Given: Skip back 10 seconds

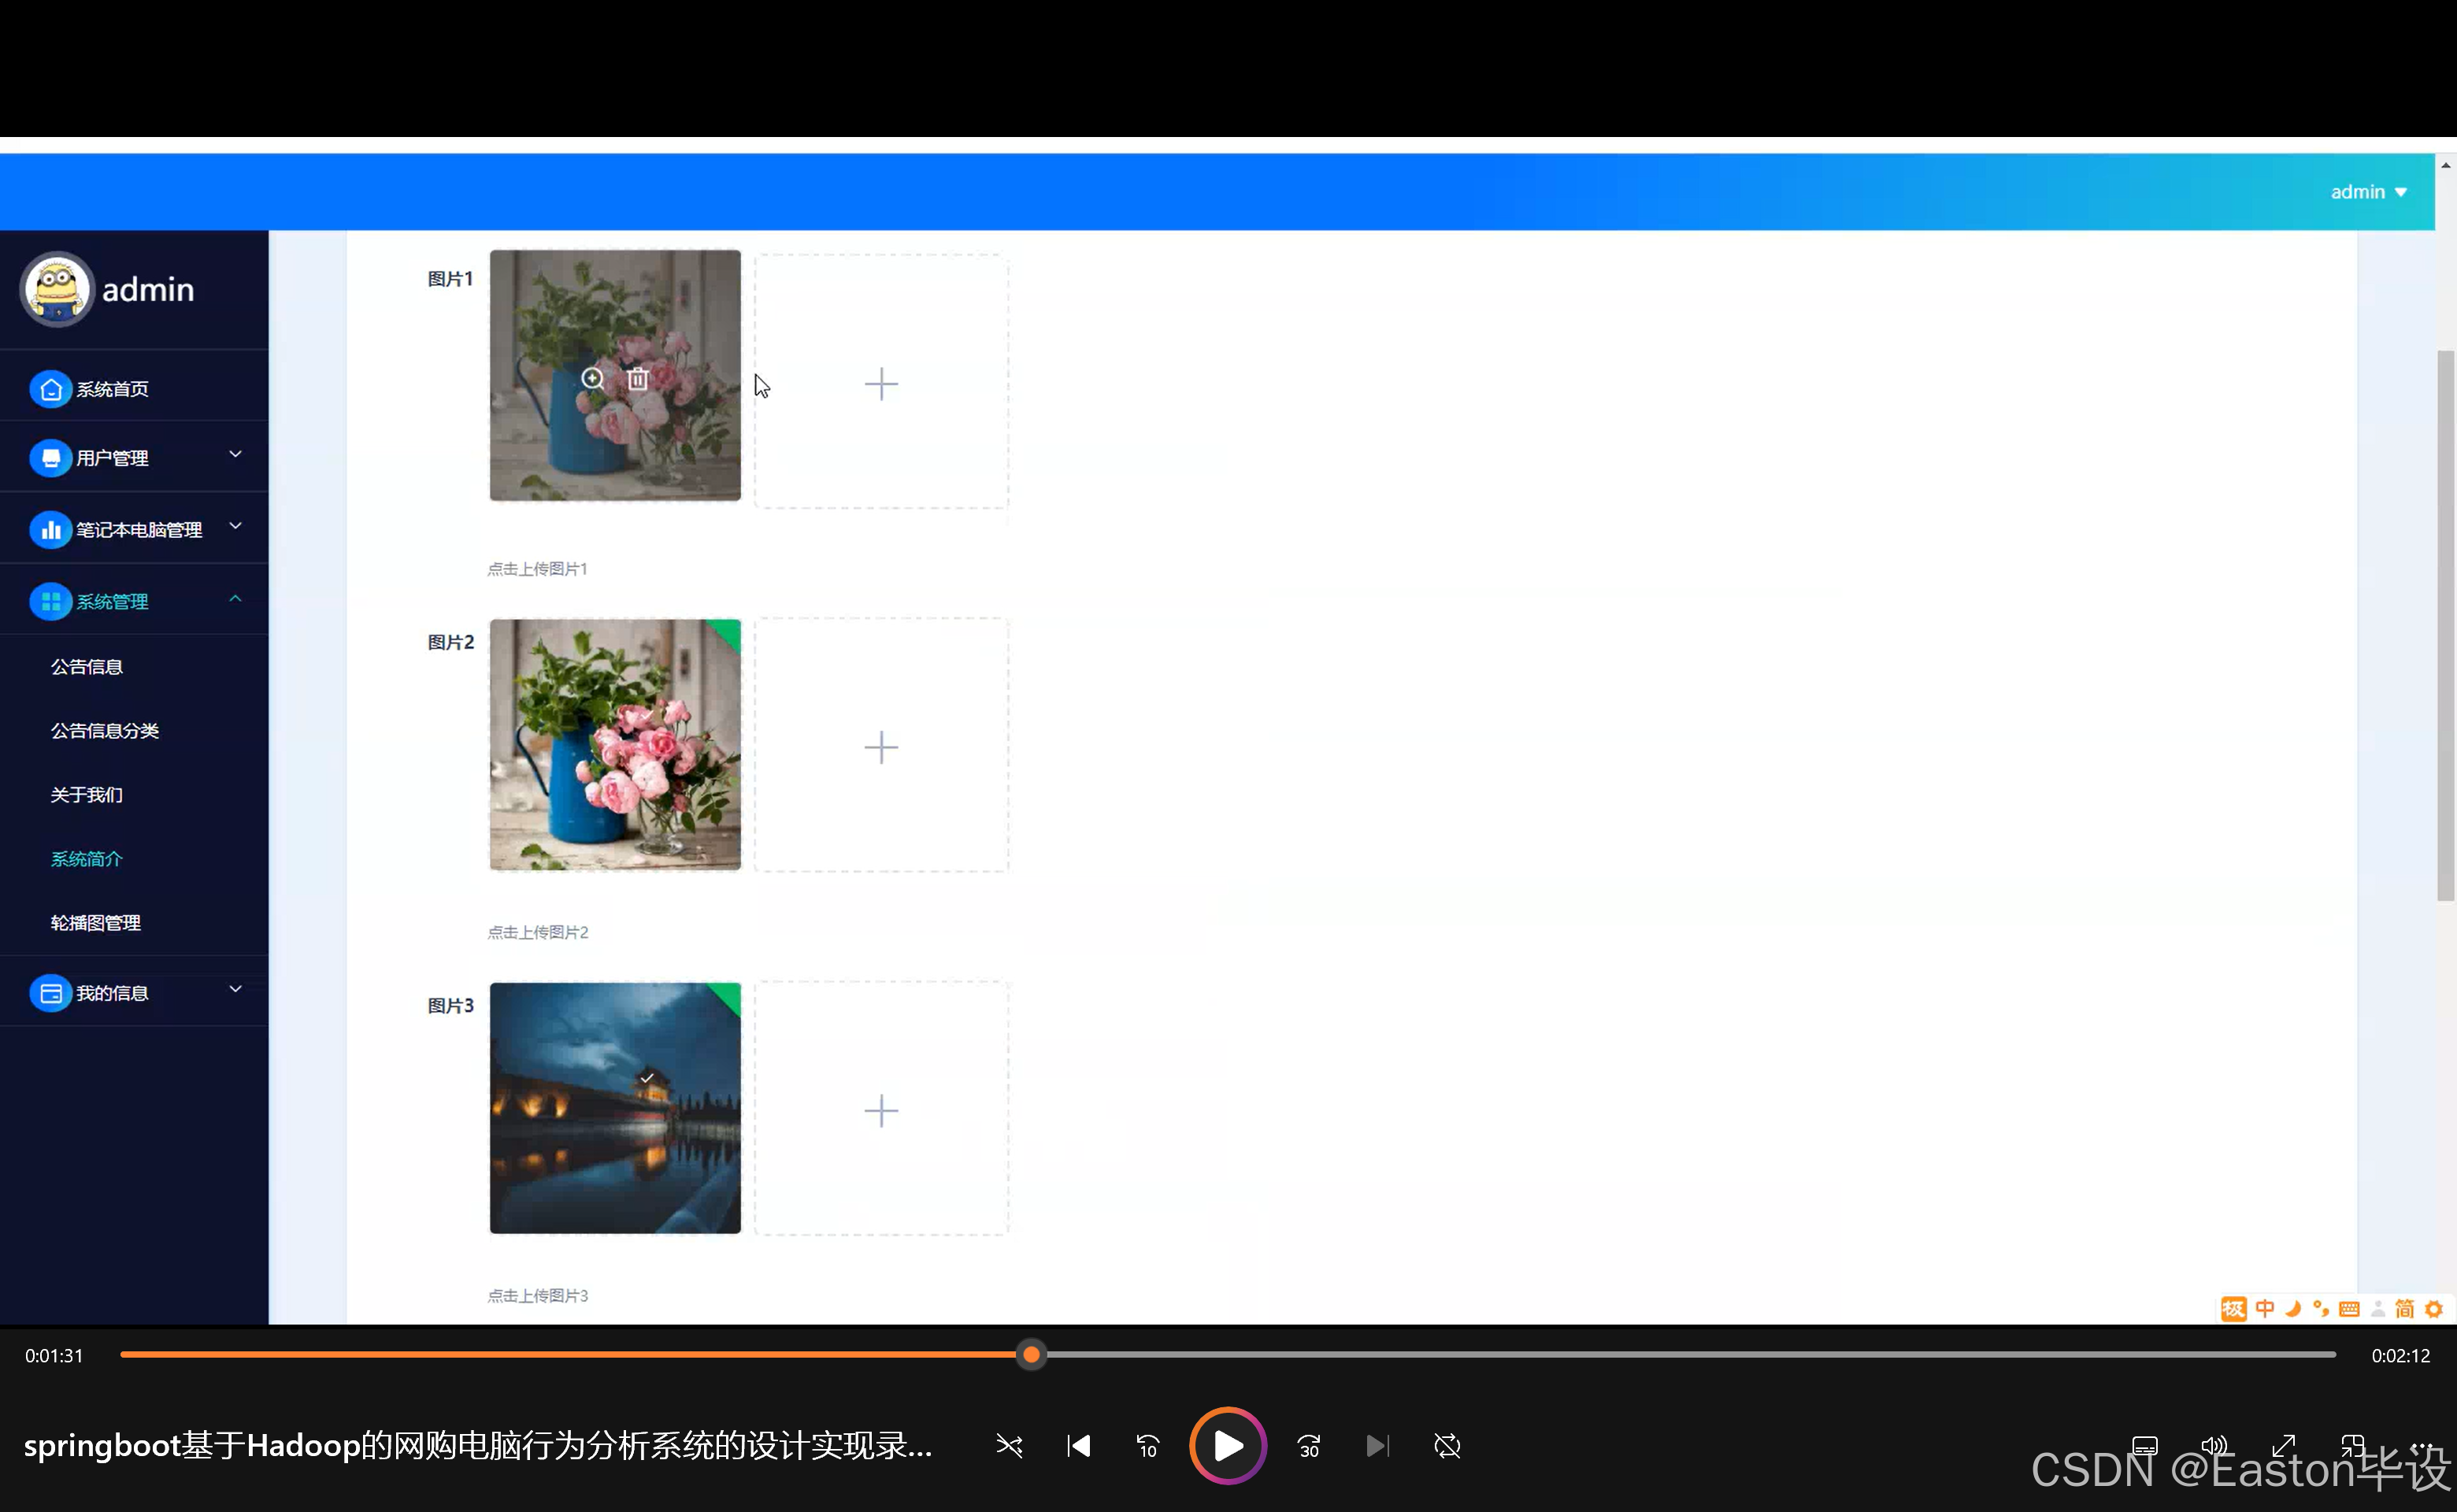Looking at the screenshot, I should [1148, 1445].
